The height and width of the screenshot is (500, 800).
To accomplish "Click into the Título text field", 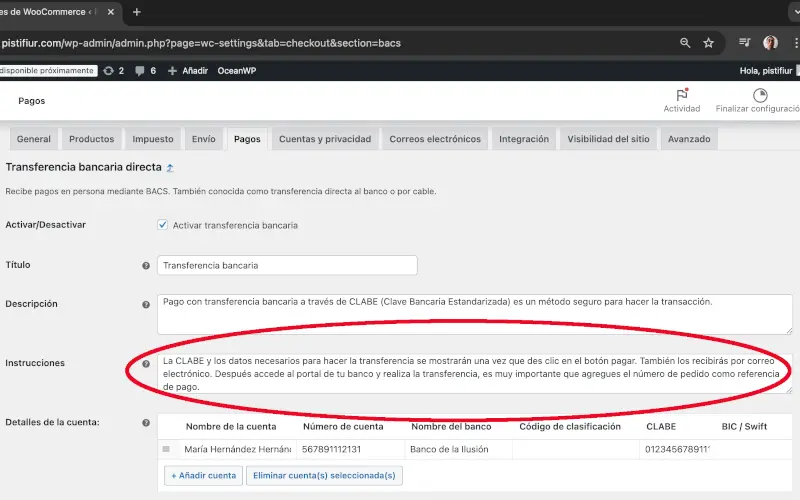I will pos(287,266).
